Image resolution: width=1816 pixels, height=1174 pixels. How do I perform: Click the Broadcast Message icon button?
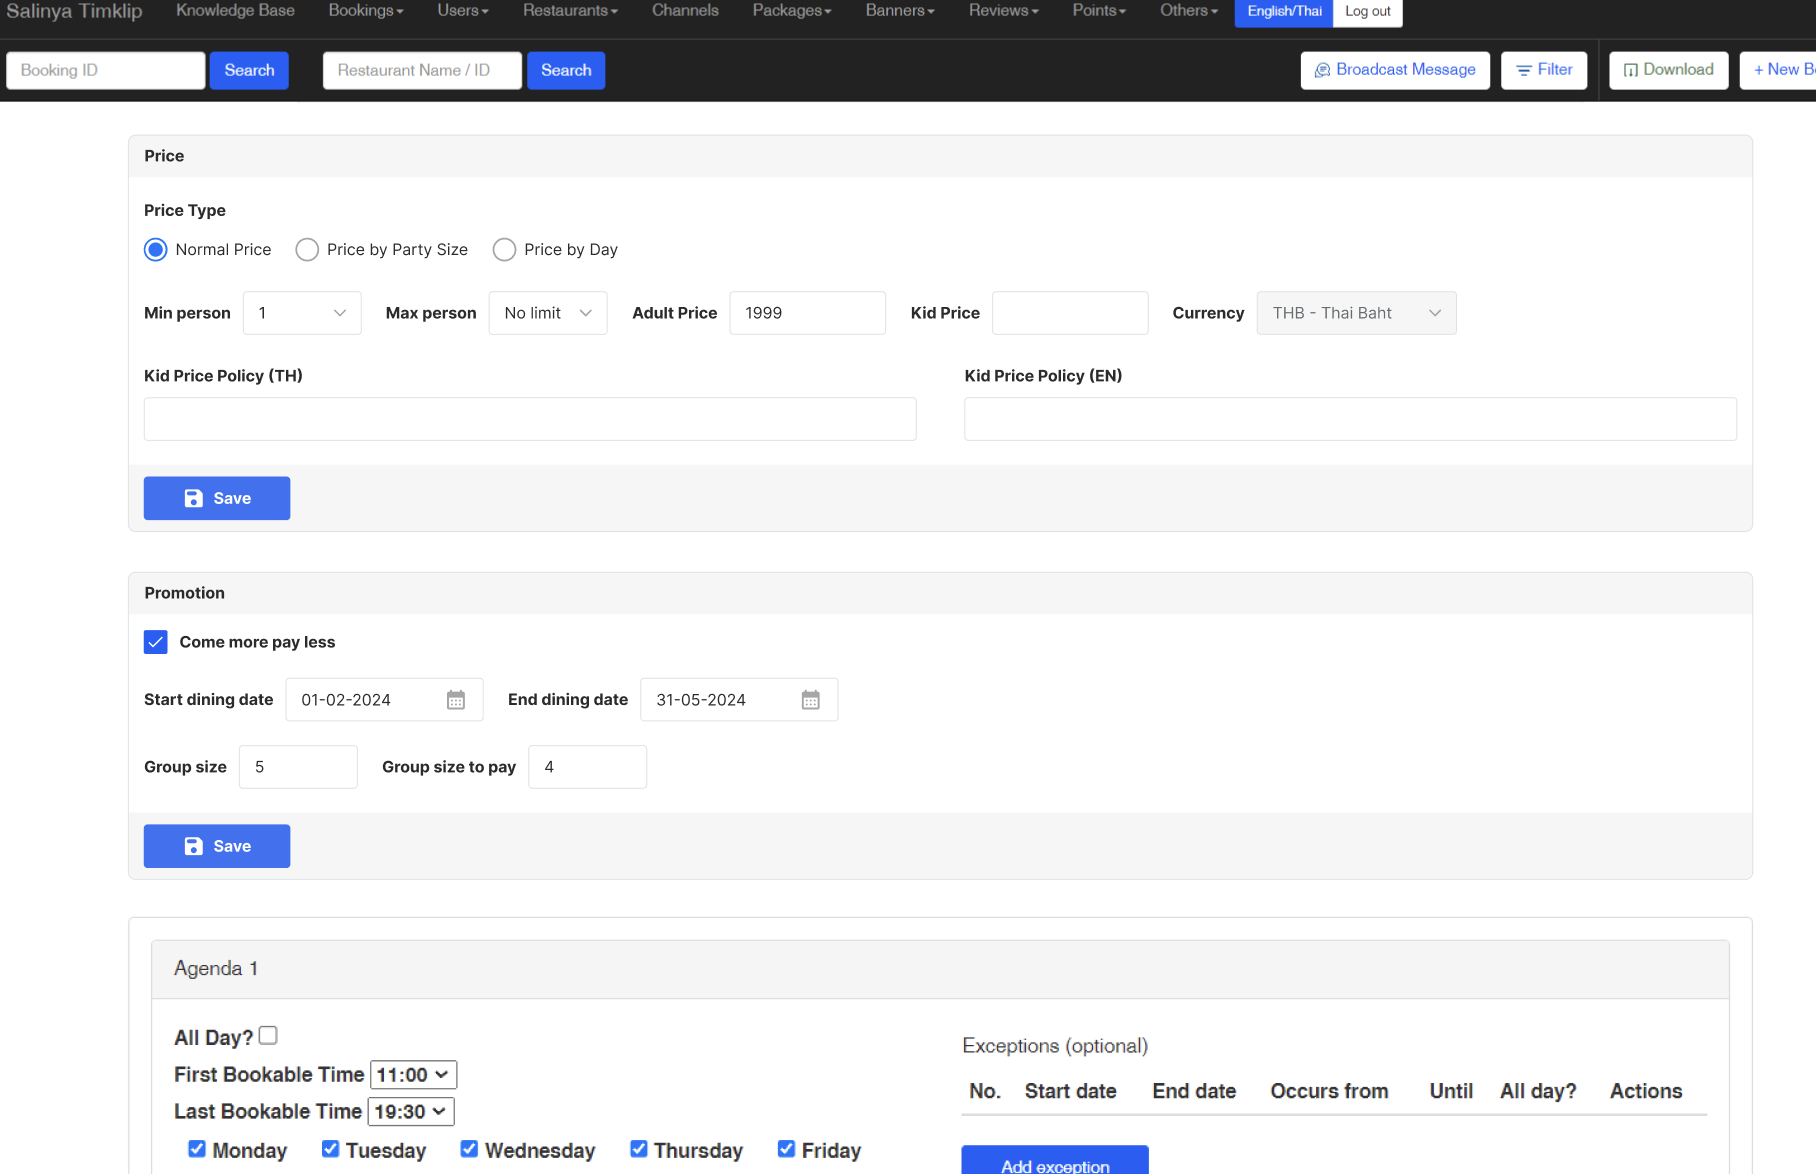click(x=1394, y=70)
